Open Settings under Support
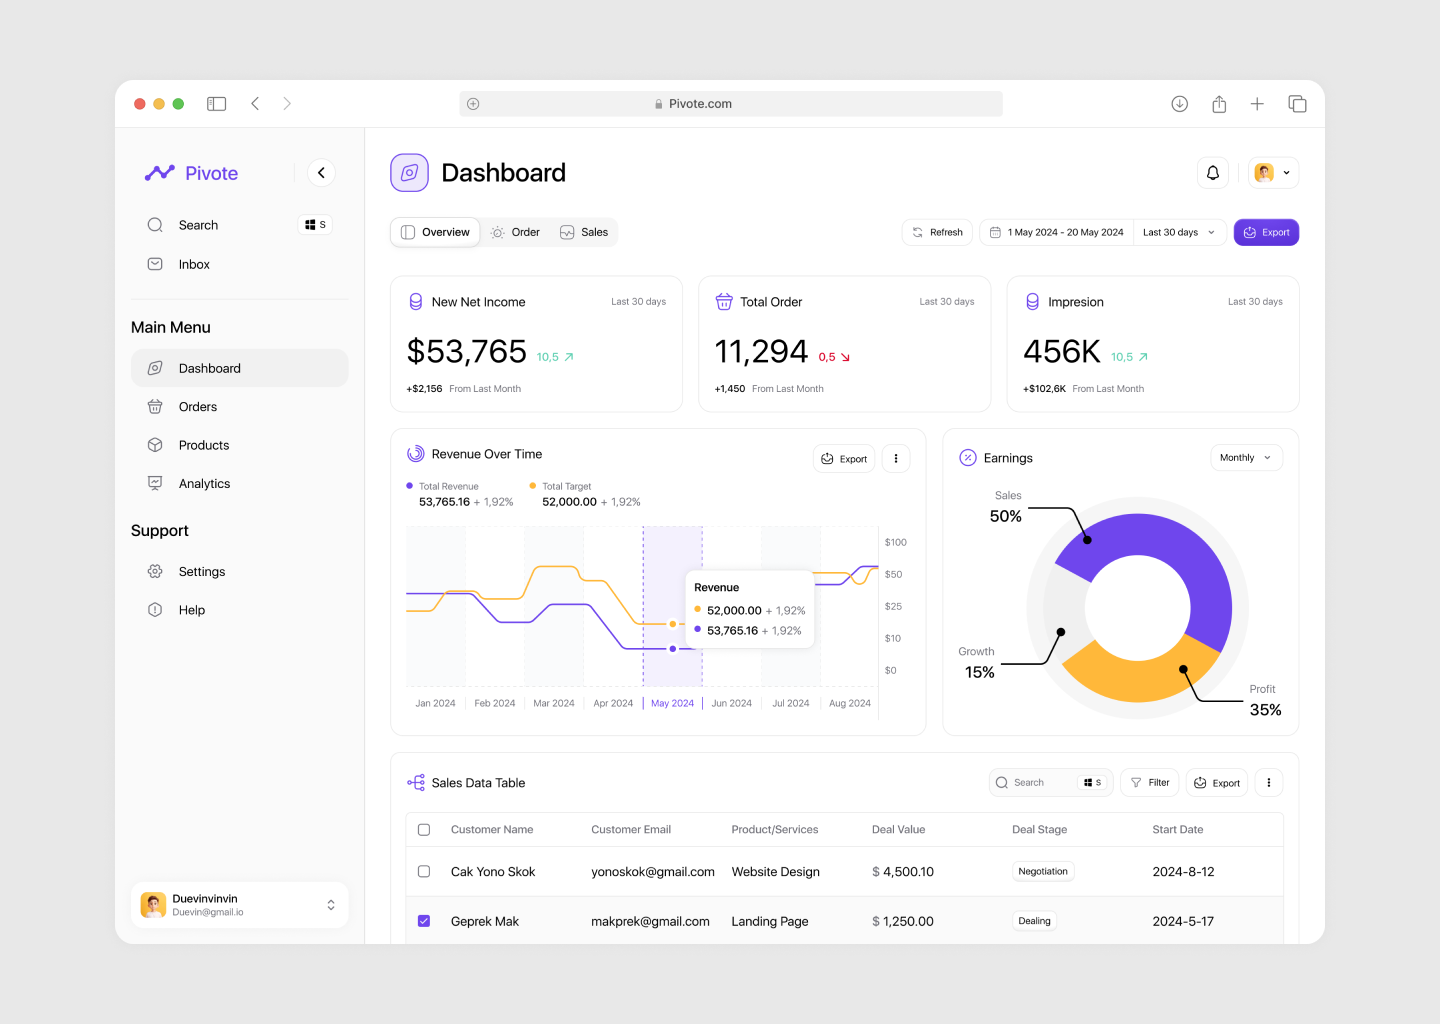The image size is (1440, 1024). click(x=202, y=571)
